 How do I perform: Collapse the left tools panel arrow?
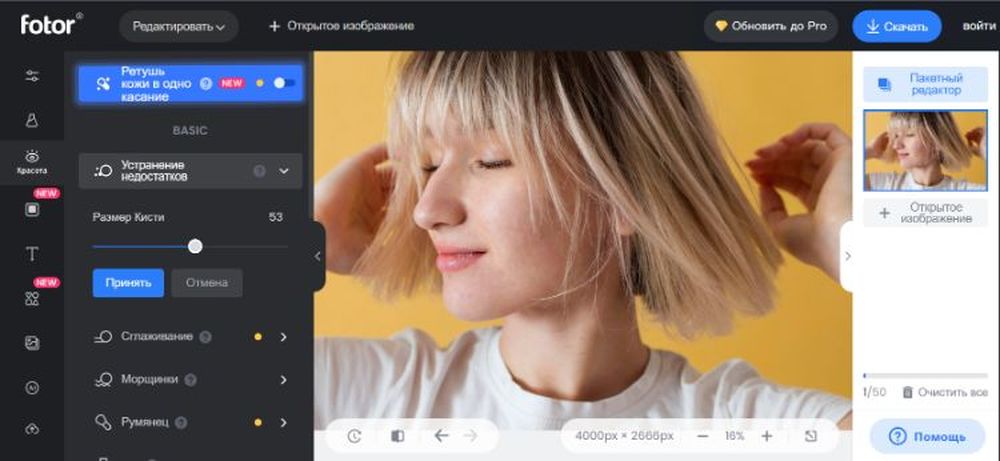tap(318, 256)
